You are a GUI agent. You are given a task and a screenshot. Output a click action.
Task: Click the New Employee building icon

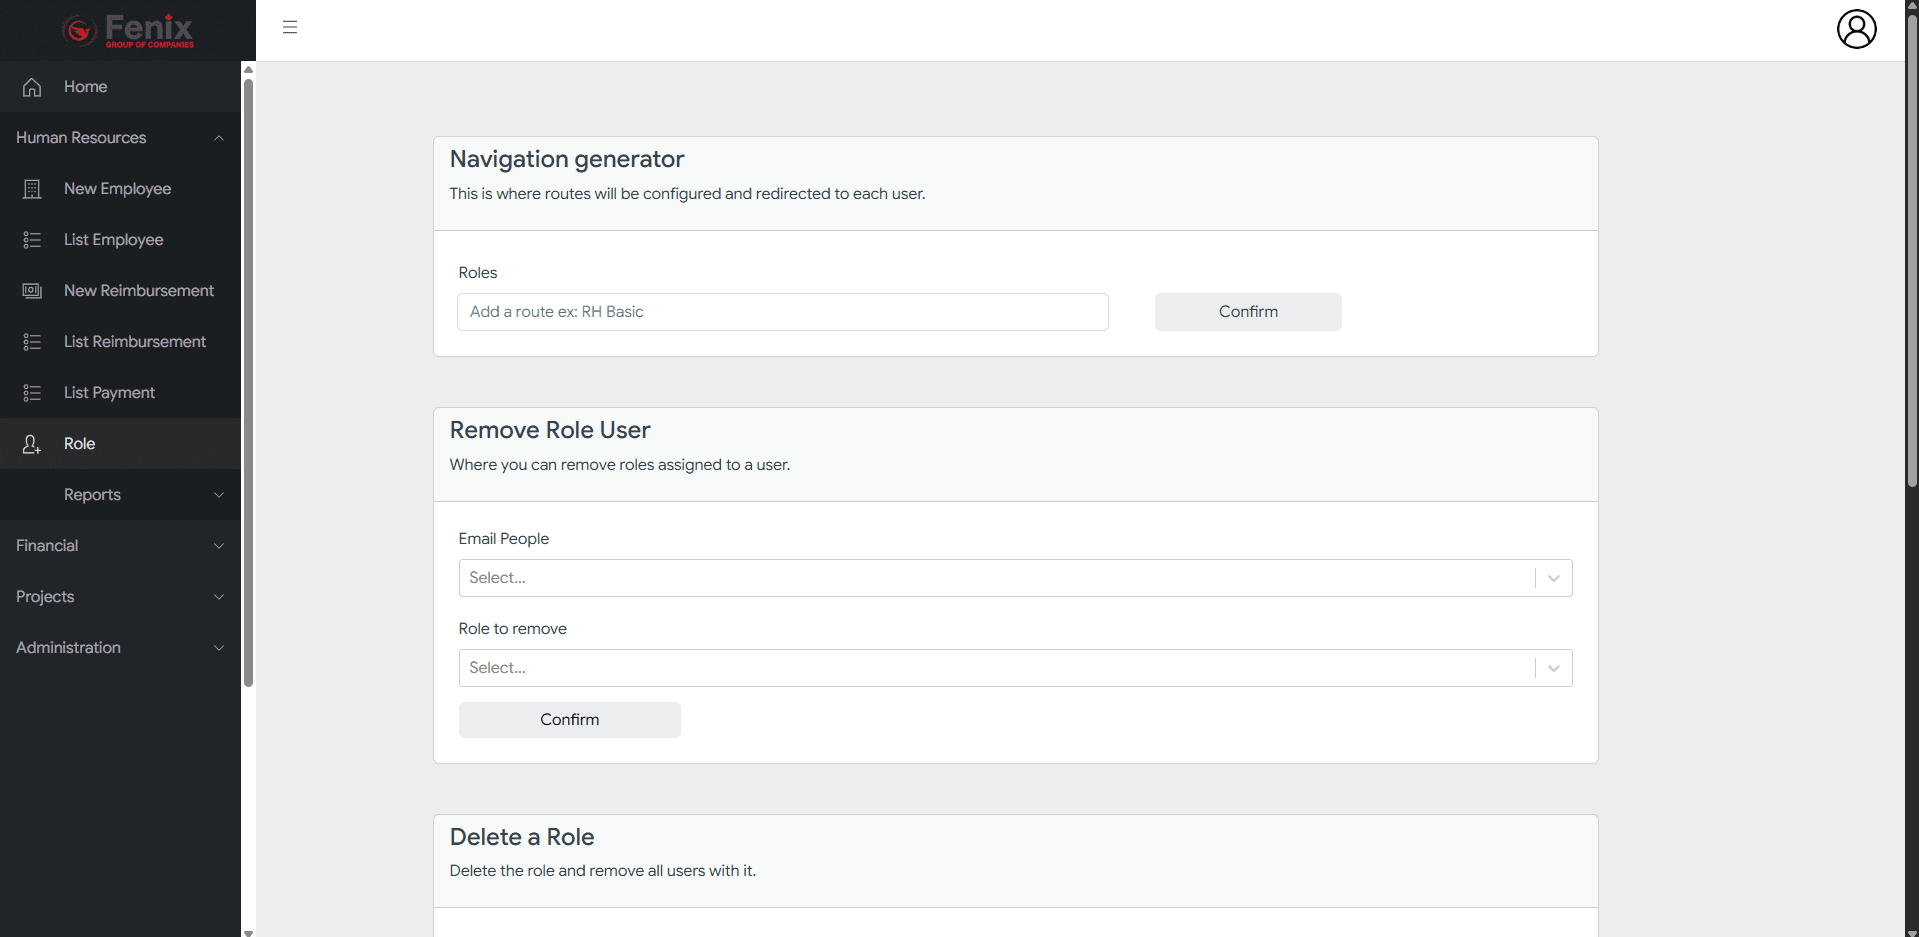point(32,189)
